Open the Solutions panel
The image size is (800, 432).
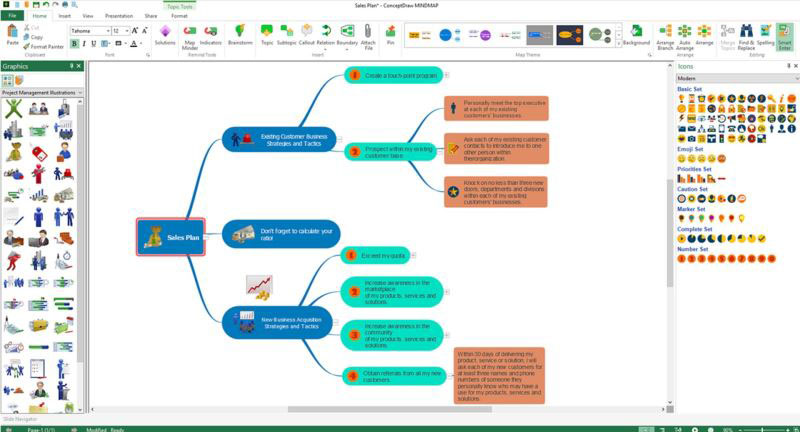pyautogui.click(x=165, y=35)
